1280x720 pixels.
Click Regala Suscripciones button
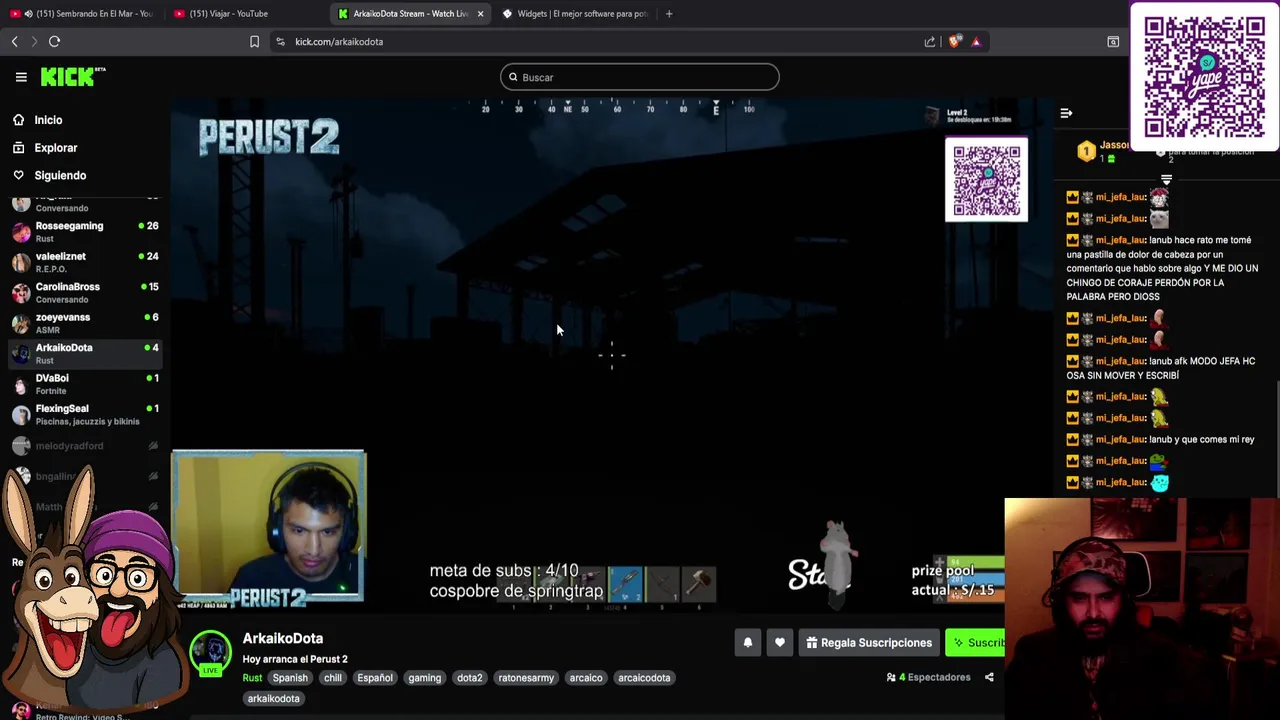coord(869,643)
